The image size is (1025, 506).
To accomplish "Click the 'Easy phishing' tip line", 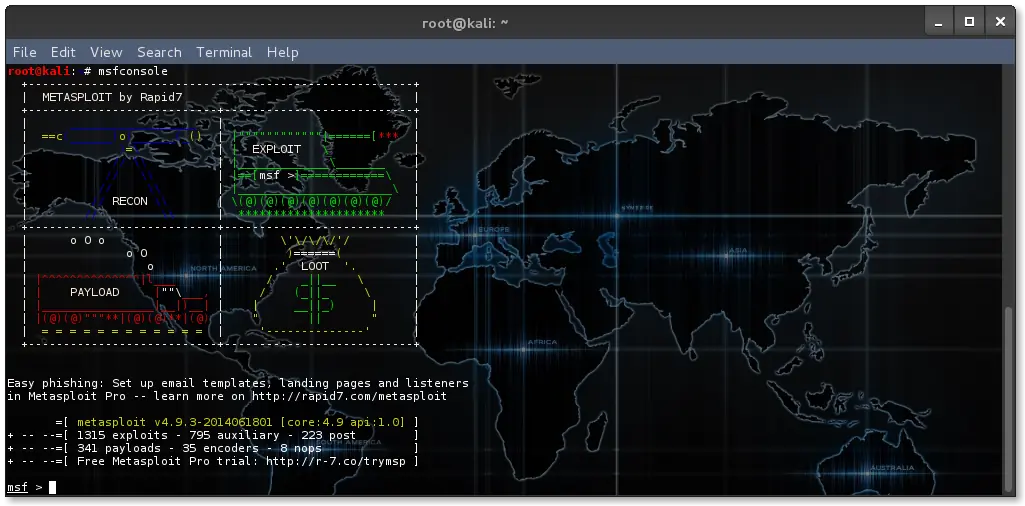I will [x=238, y=383].
